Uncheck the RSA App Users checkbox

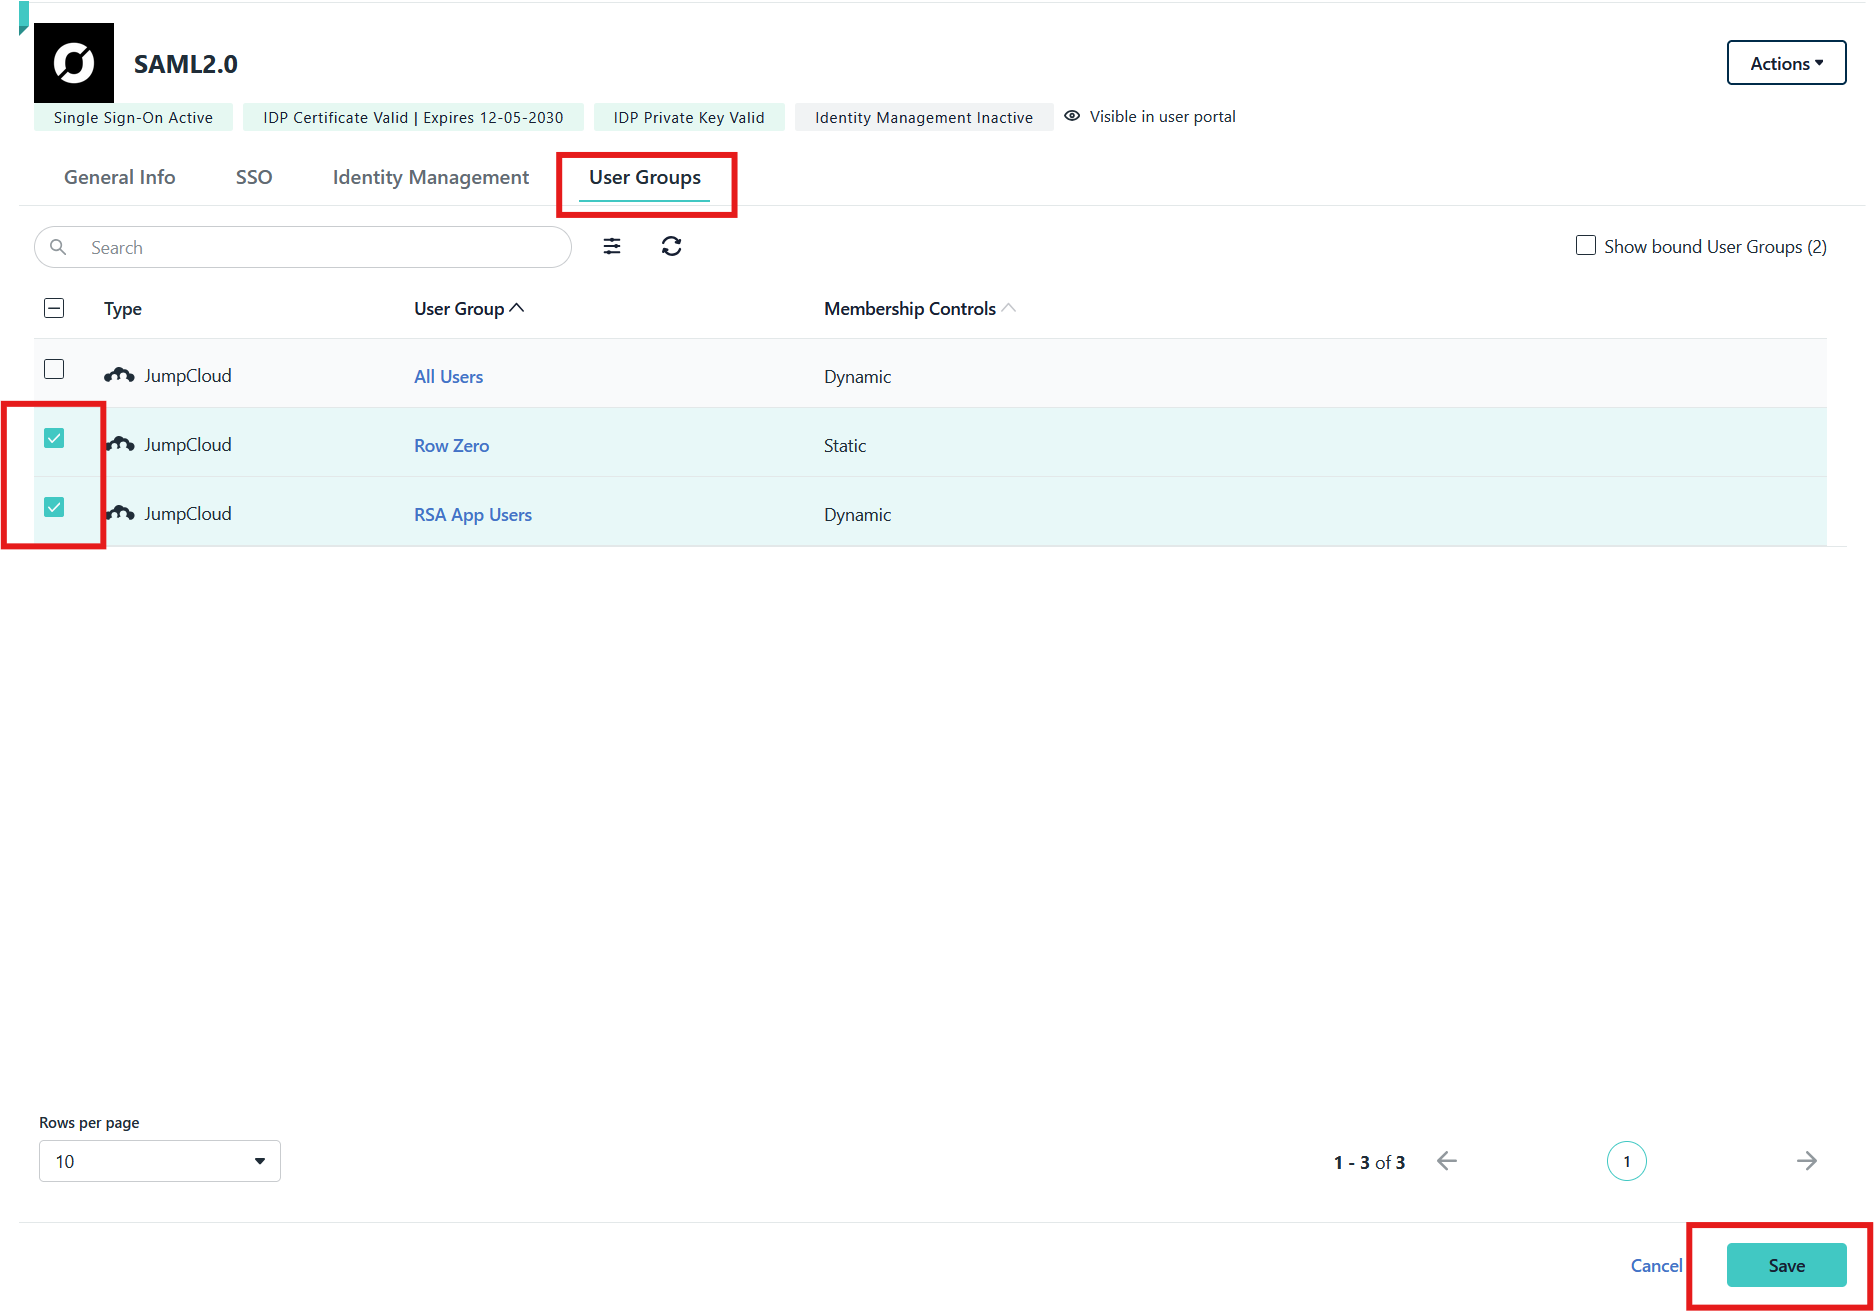coord(54,507)
